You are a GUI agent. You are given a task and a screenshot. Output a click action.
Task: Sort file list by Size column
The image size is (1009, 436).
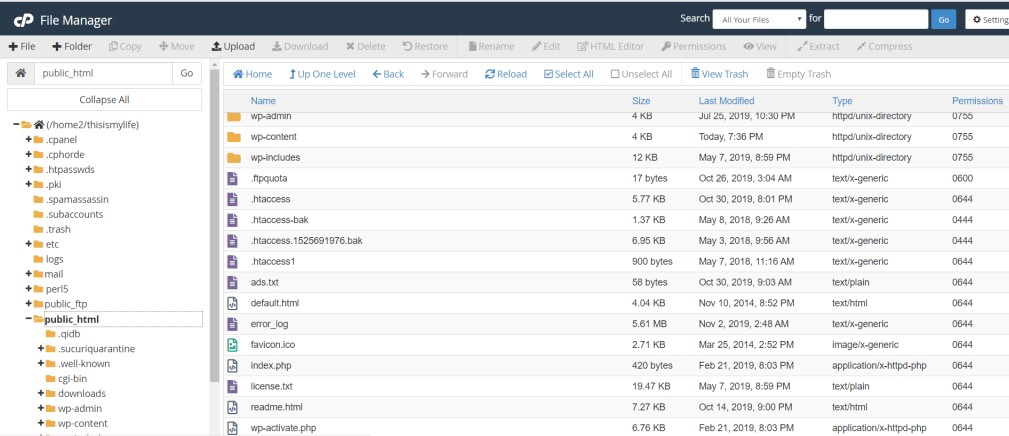tap(641, 101)
